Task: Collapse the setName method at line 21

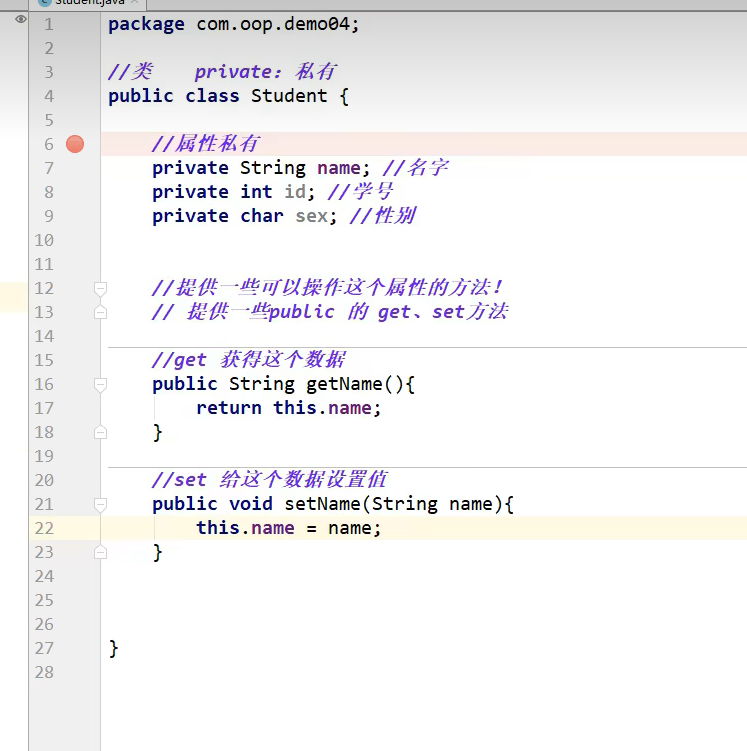Action: (100, 504)
